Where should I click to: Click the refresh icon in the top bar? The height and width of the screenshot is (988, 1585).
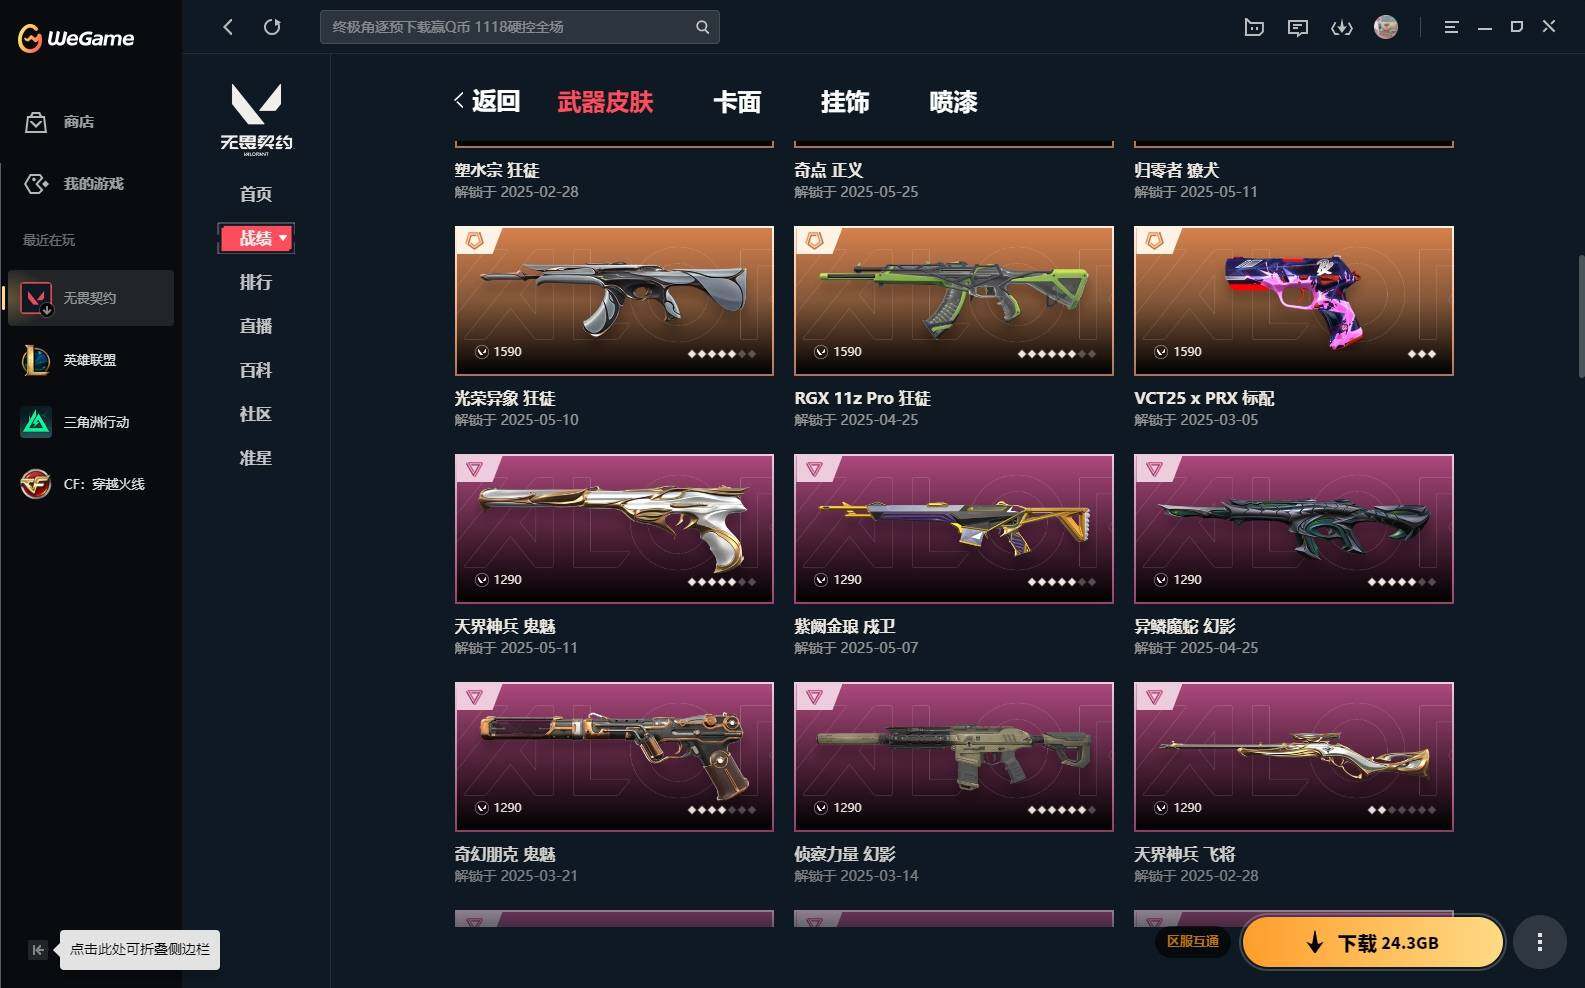[272, 27]
